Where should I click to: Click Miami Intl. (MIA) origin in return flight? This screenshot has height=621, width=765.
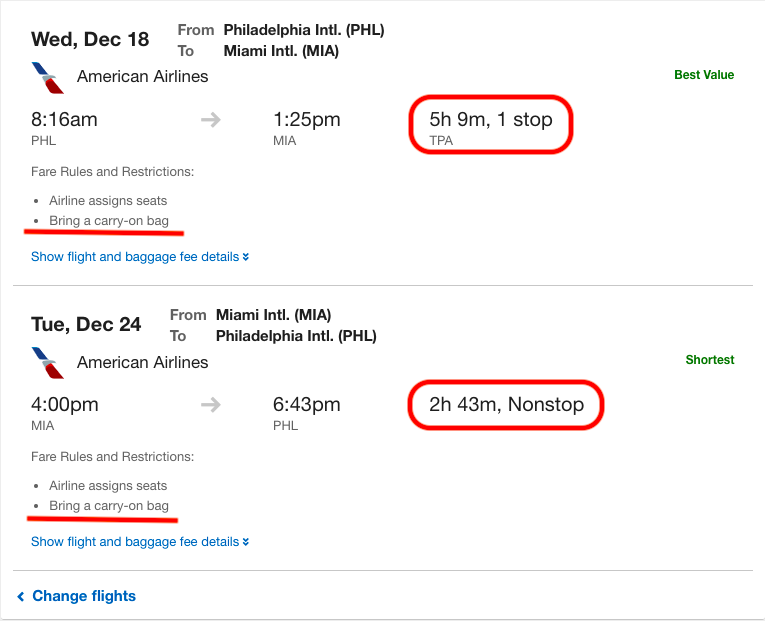click(274, 315)
